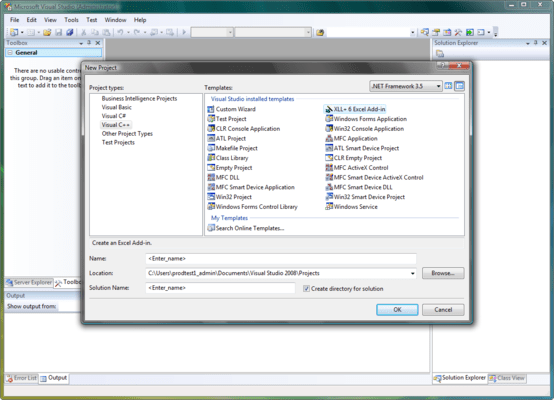The image size is (554, 400).
Task: Open the .NET Framework 3.5 dropdown
Action: (x=406, y=86)
